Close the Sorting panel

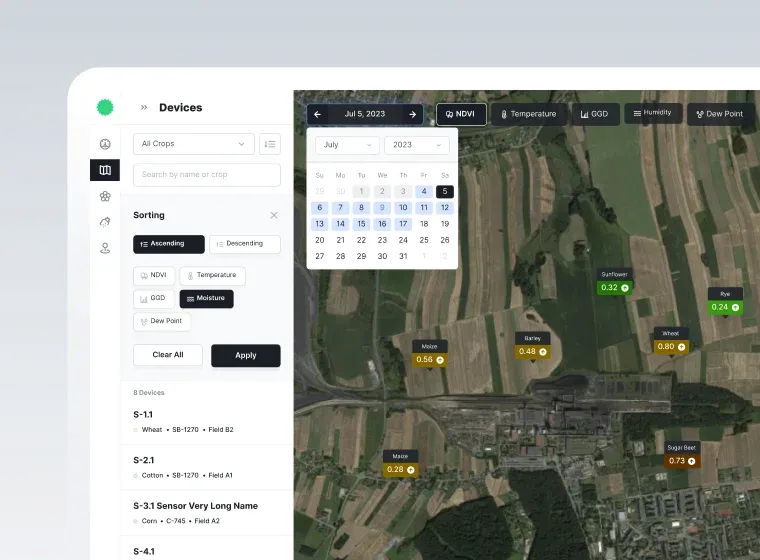click(274, 215)
